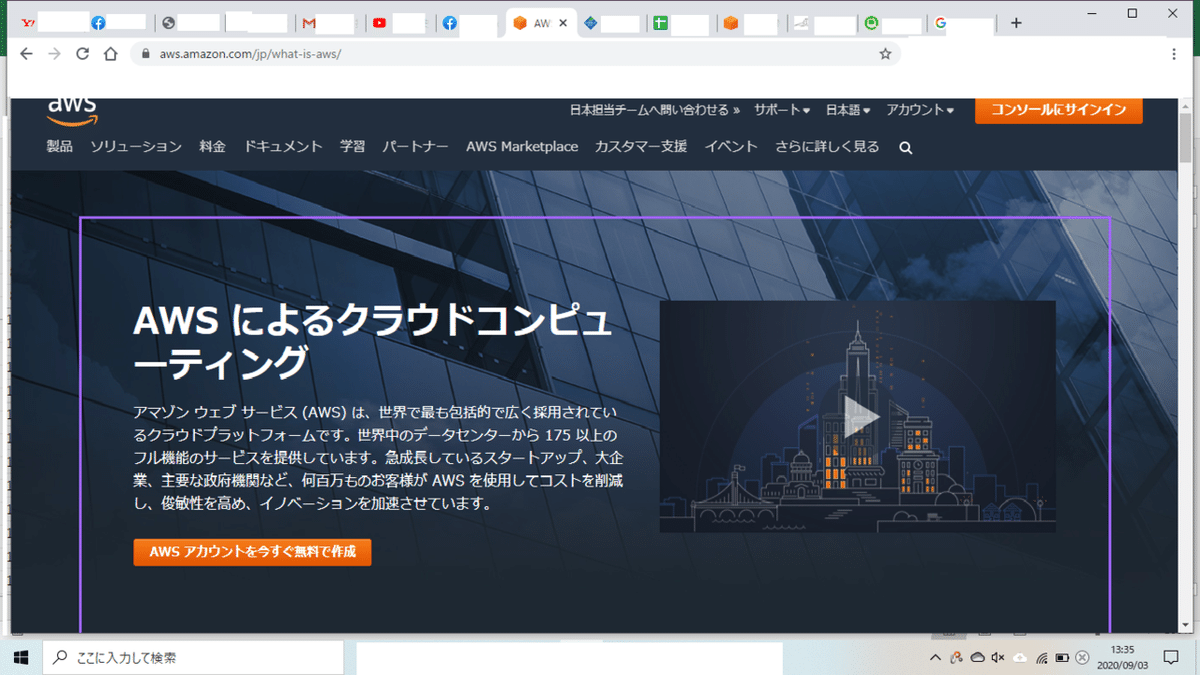Click the browser reload icon
Image resolution: width=1200 pixels, height=675 pixels.
click(x=82, y=53)
